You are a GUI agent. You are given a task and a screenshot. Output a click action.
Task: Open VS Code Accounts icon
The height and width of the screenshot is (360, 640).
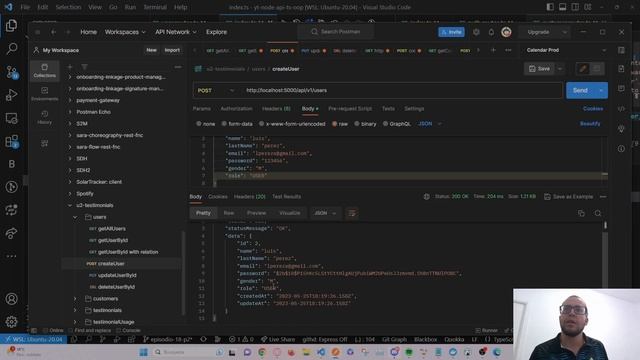(11, 299)
